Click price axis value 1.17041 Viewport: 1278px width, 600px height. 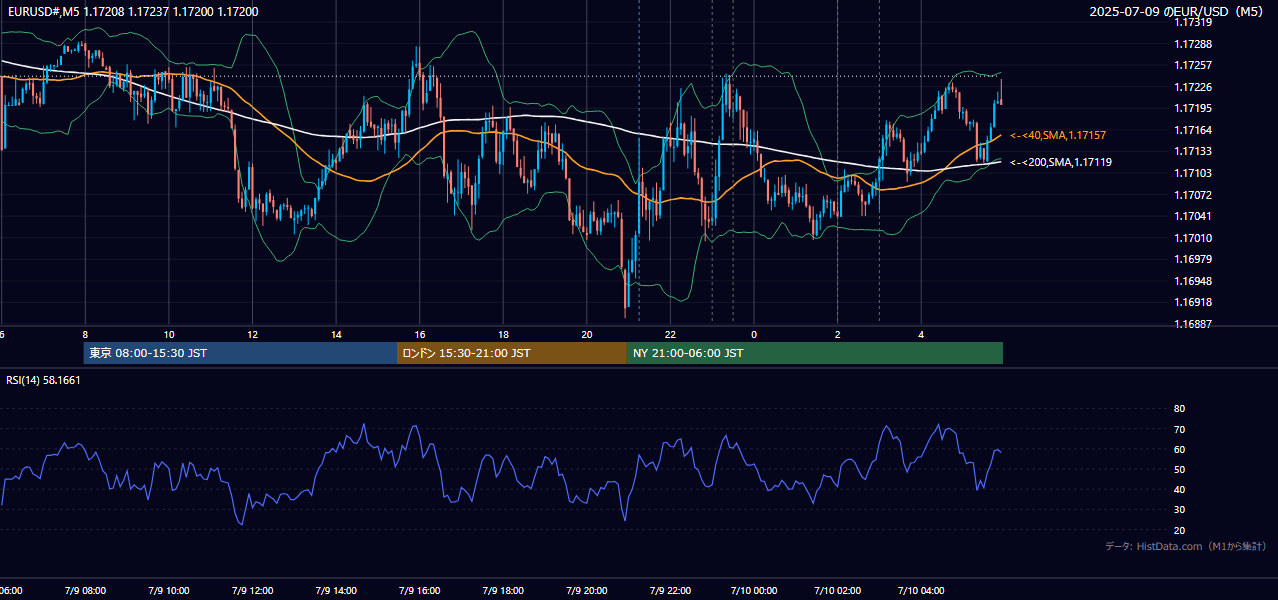click(x=1193, y=216)
